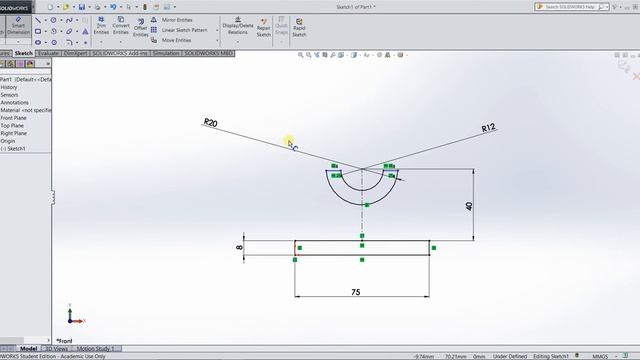Select Front Plane in the feature tree
Image resolution: width=640 pixels, height=360 pixels.
(x=13, y=118)
